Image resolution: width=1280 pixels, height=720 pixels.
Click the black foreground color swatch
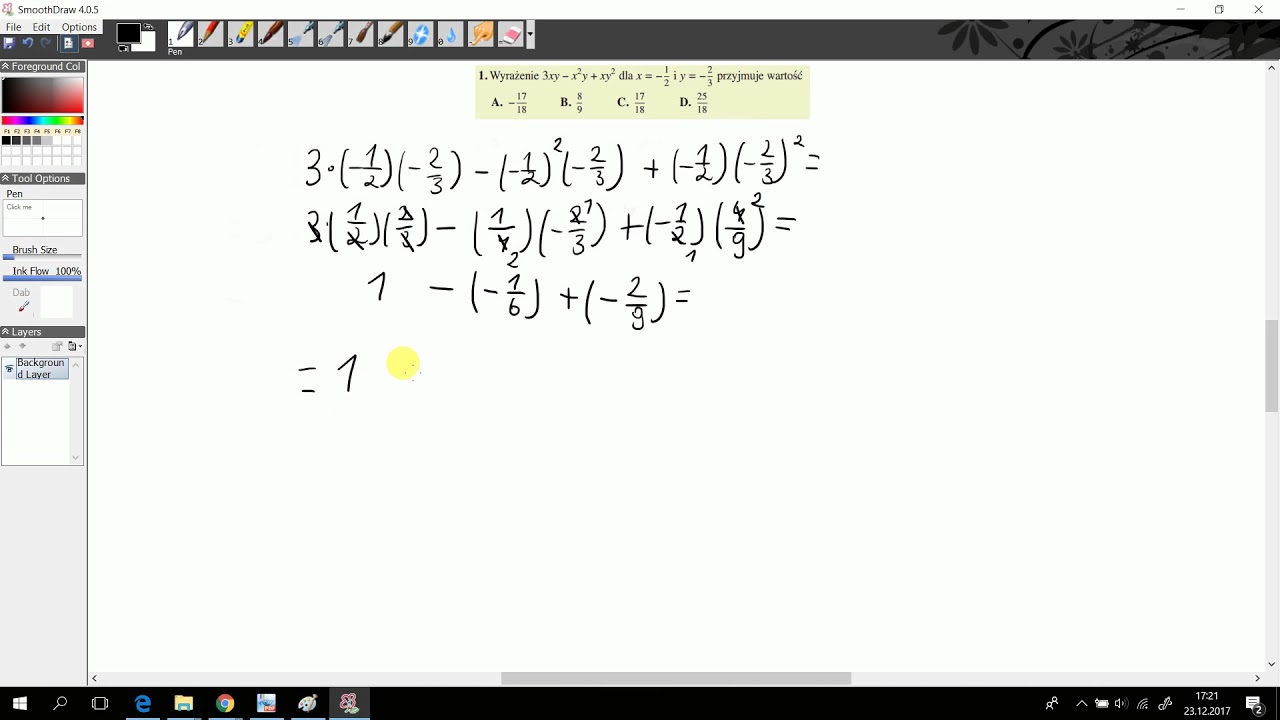128,33
